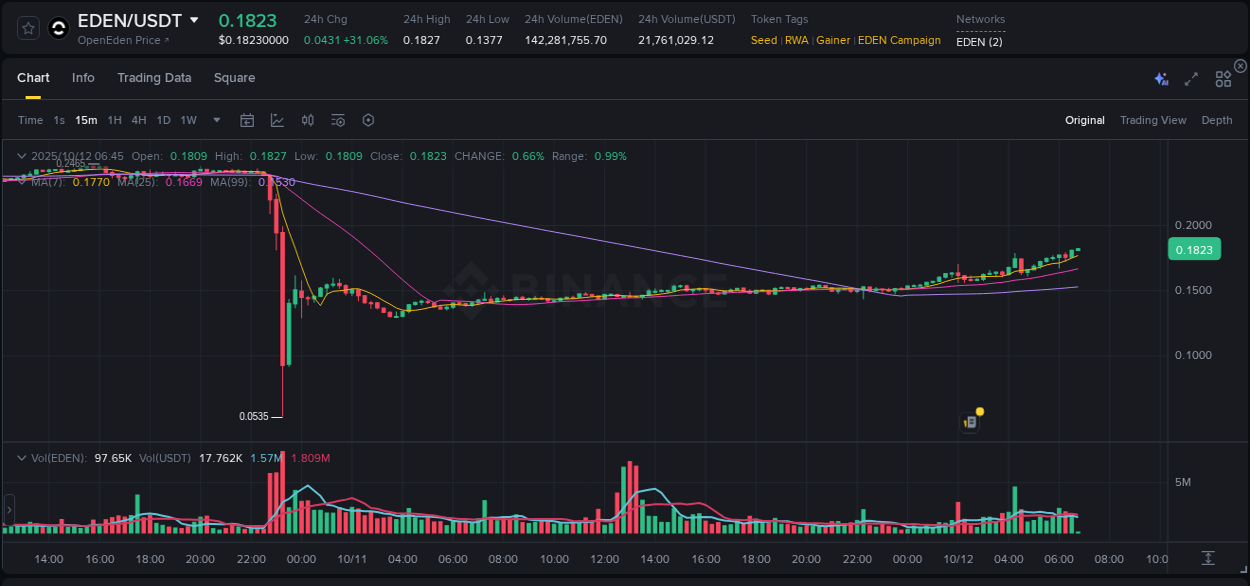Open the calendar date-jump tool
This screenshot has width=1250, height=586.
click(247, 120)
